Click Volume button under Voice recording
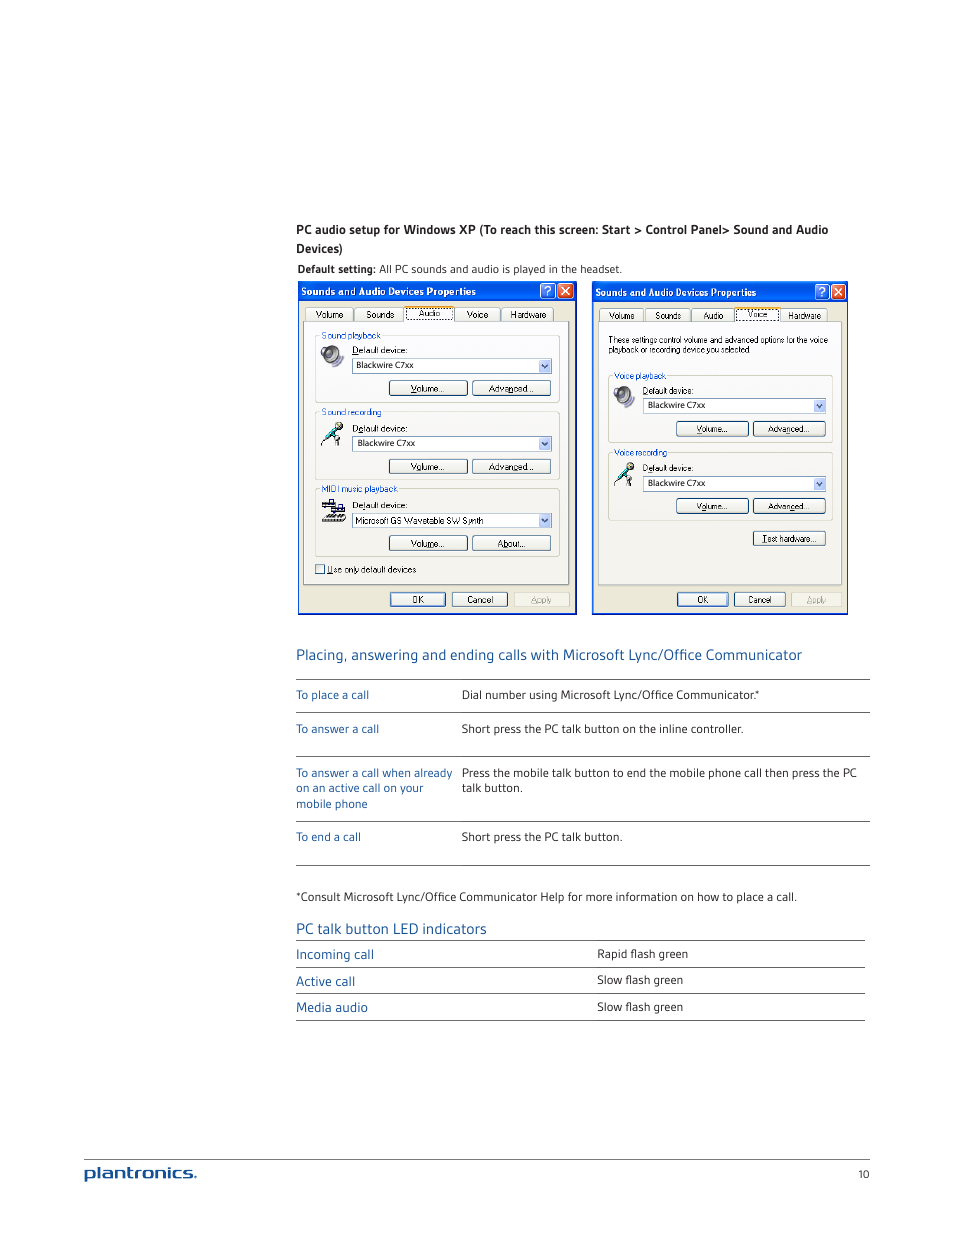Image resolution: width=954 pixels, height=1235 pixels. pyautogui.click(x=712, y=506)
